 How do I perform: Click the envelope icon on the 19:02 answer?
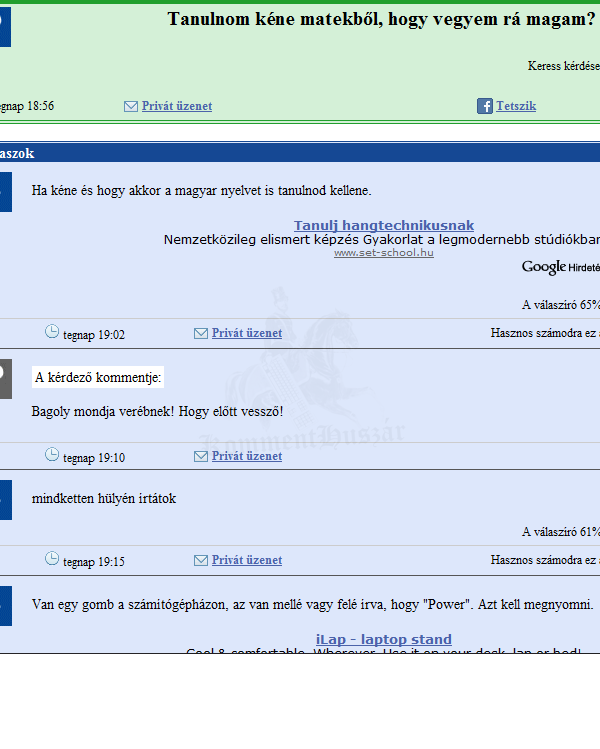201,333
